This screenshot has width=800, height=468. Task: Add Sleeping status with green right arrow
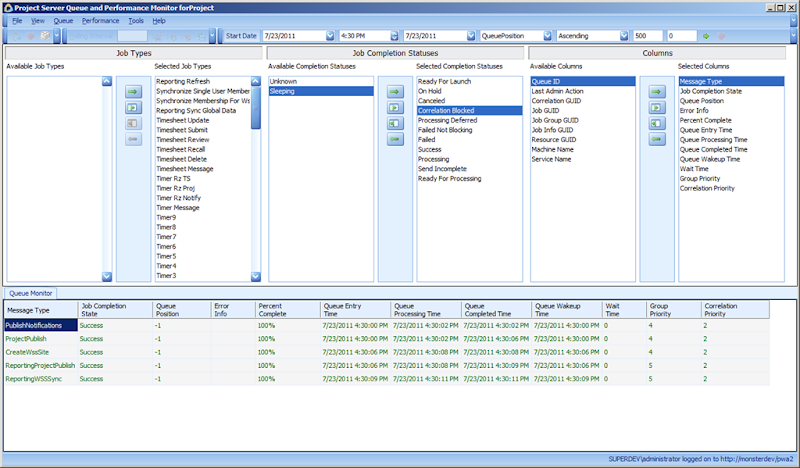click(394, 91)
